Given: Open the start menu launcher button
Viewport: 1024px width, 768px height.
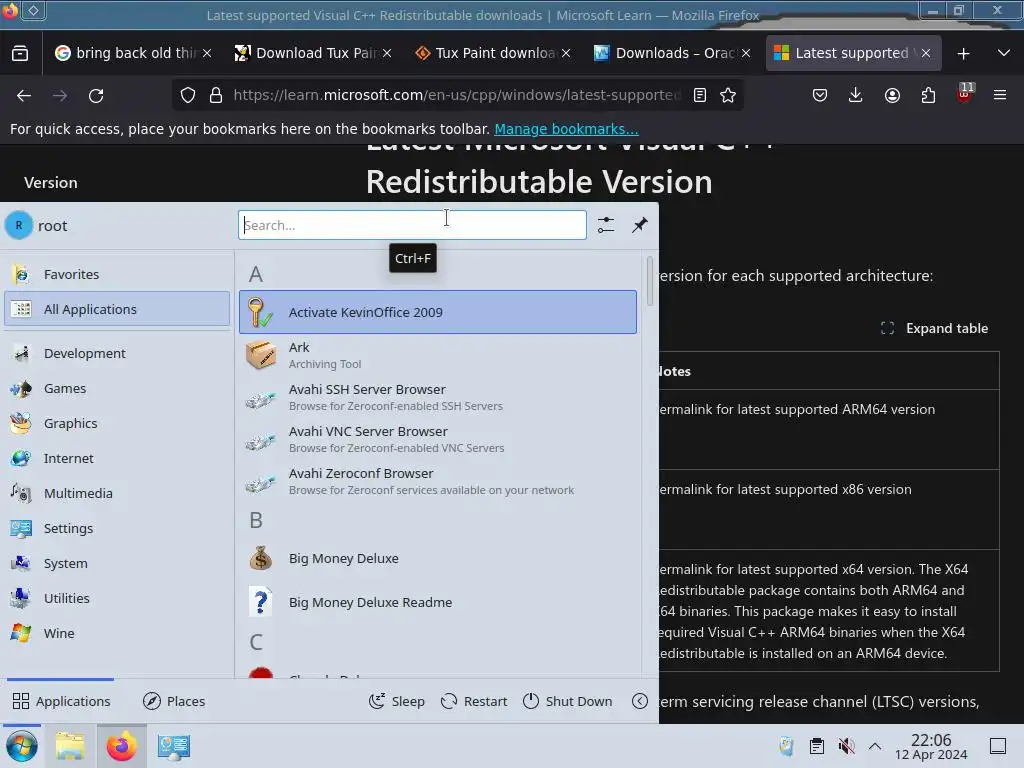Looking at the screenshot, I should (x=22, y=746).
